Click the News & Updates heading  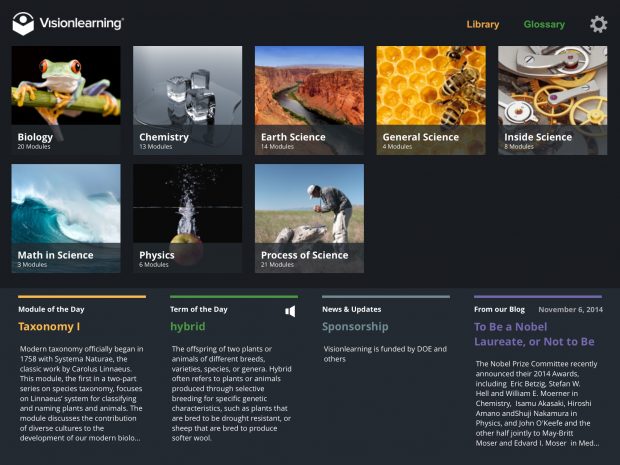pyautogui.click(x=352, y=309)
